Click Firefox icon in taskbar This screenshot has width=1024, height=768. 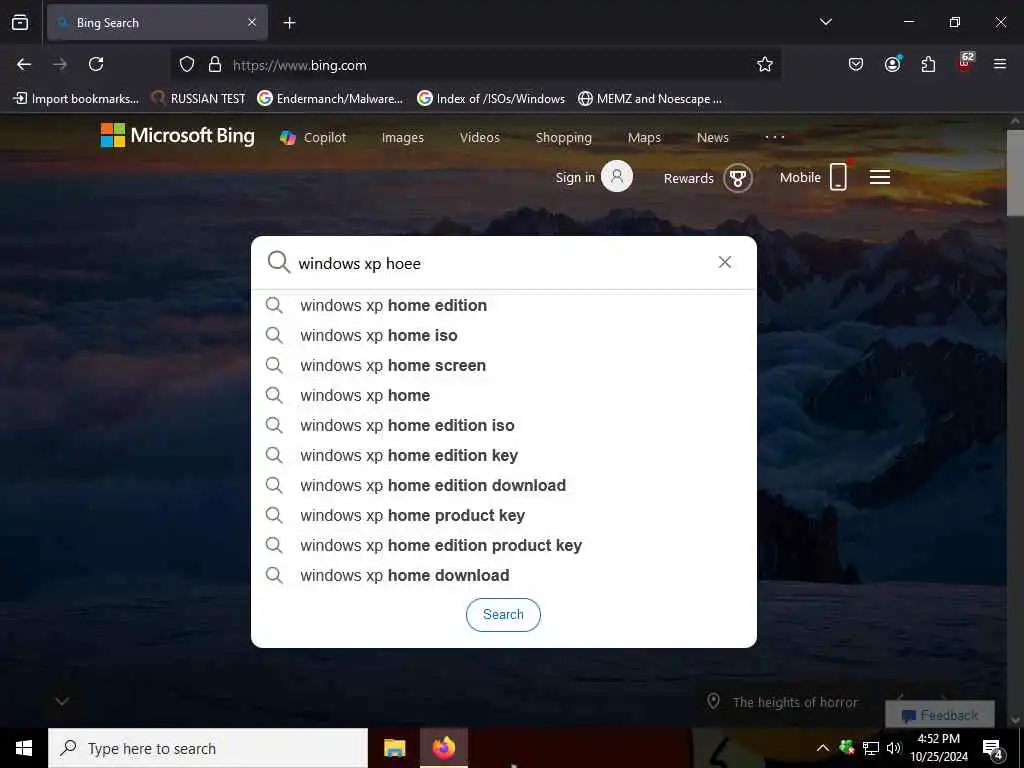click(443, 748)
